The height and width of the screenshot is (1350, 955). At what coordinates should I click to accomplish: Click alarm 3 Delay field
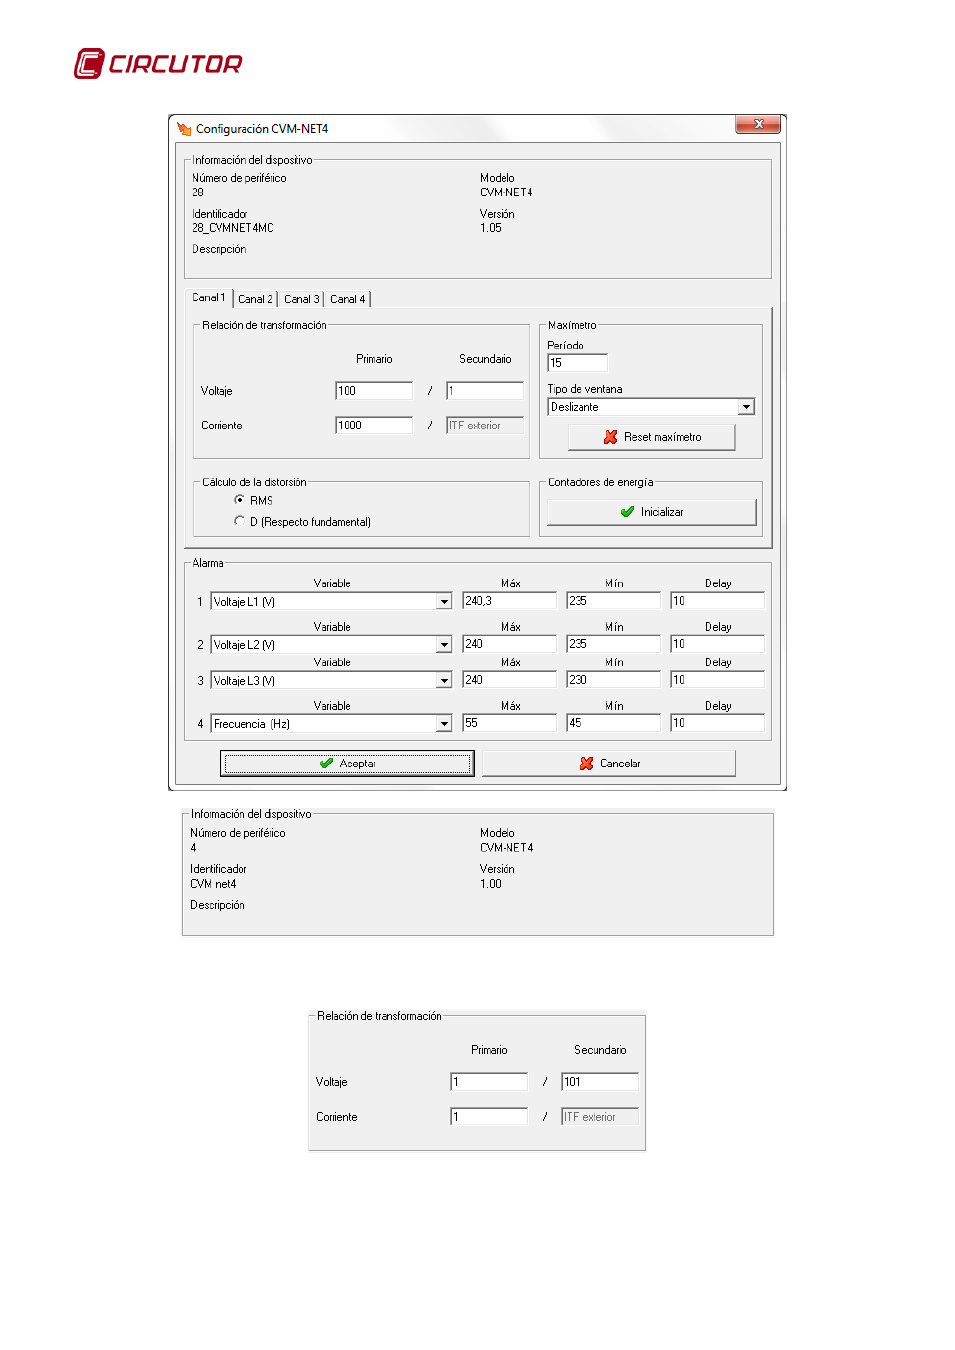717,680
